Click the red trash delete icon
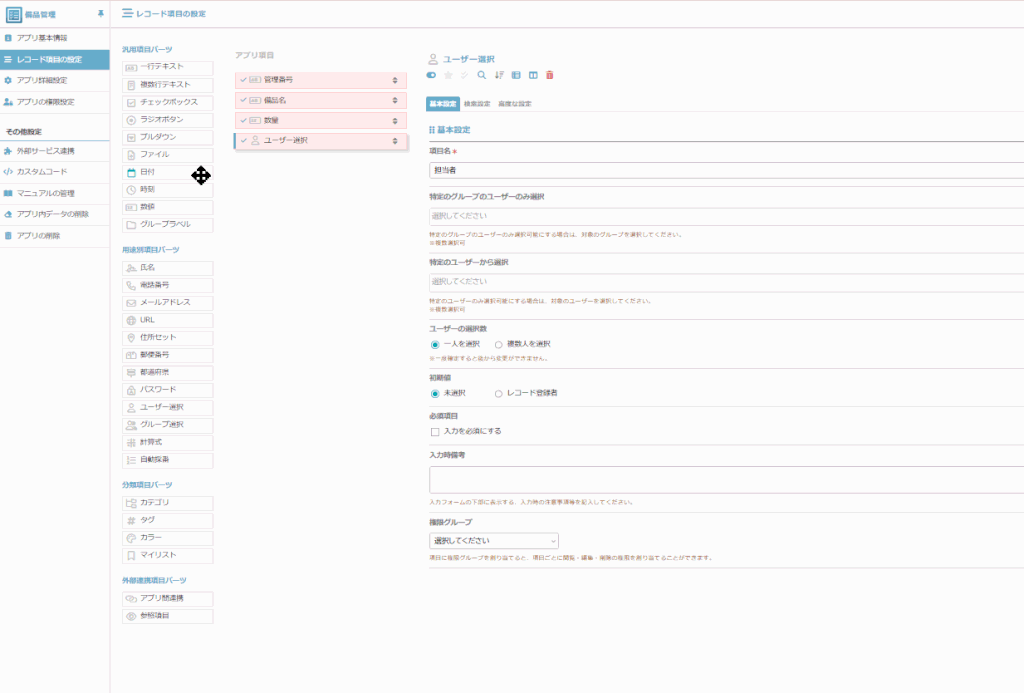The image size is (1024, 693). coord(549,75)
